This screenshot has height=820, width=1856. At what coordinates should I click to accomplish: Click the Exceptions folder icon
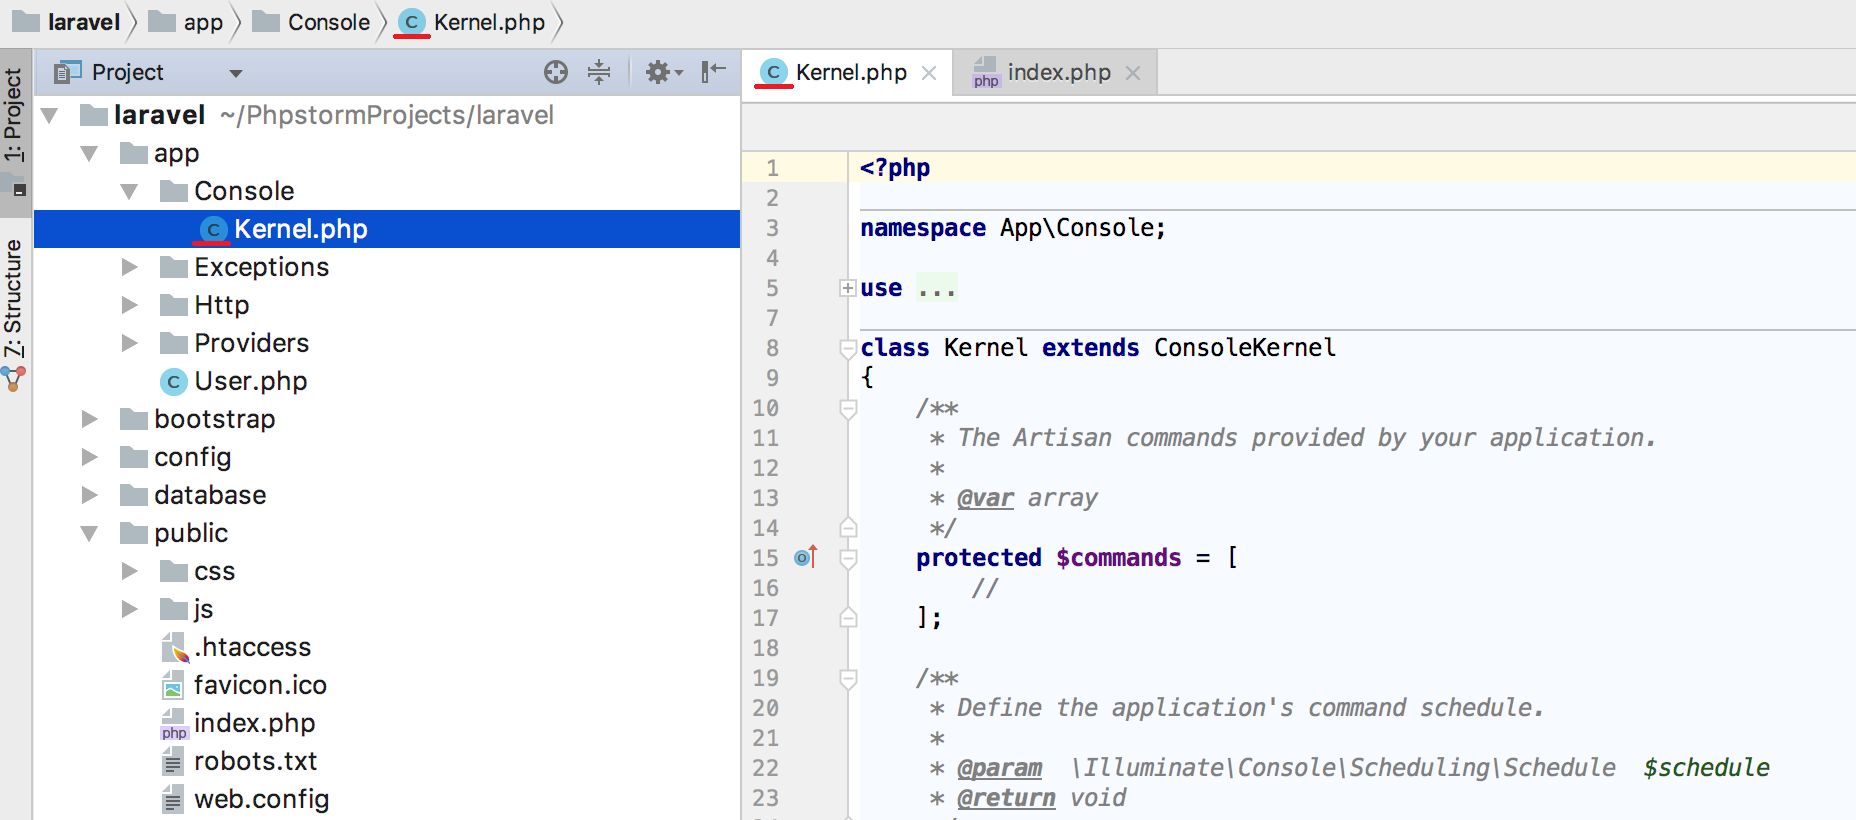tap(174, 267)
